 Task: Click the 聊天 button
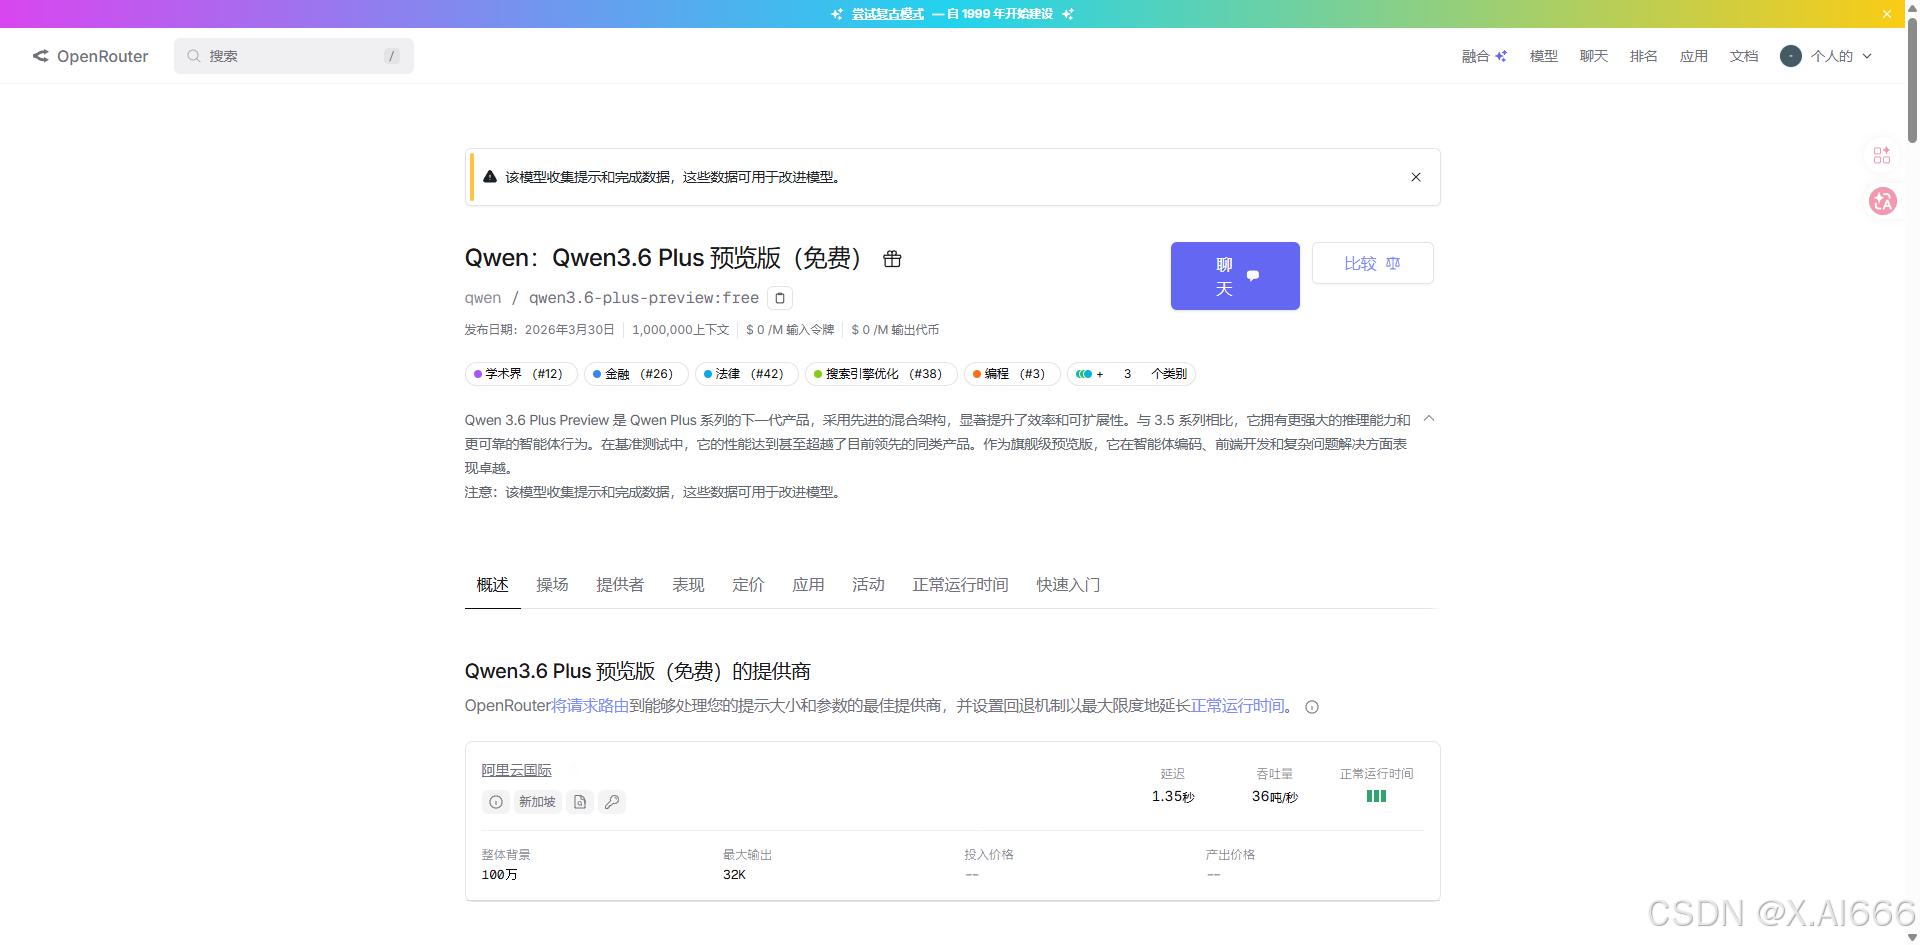[x=1234, y=276]
